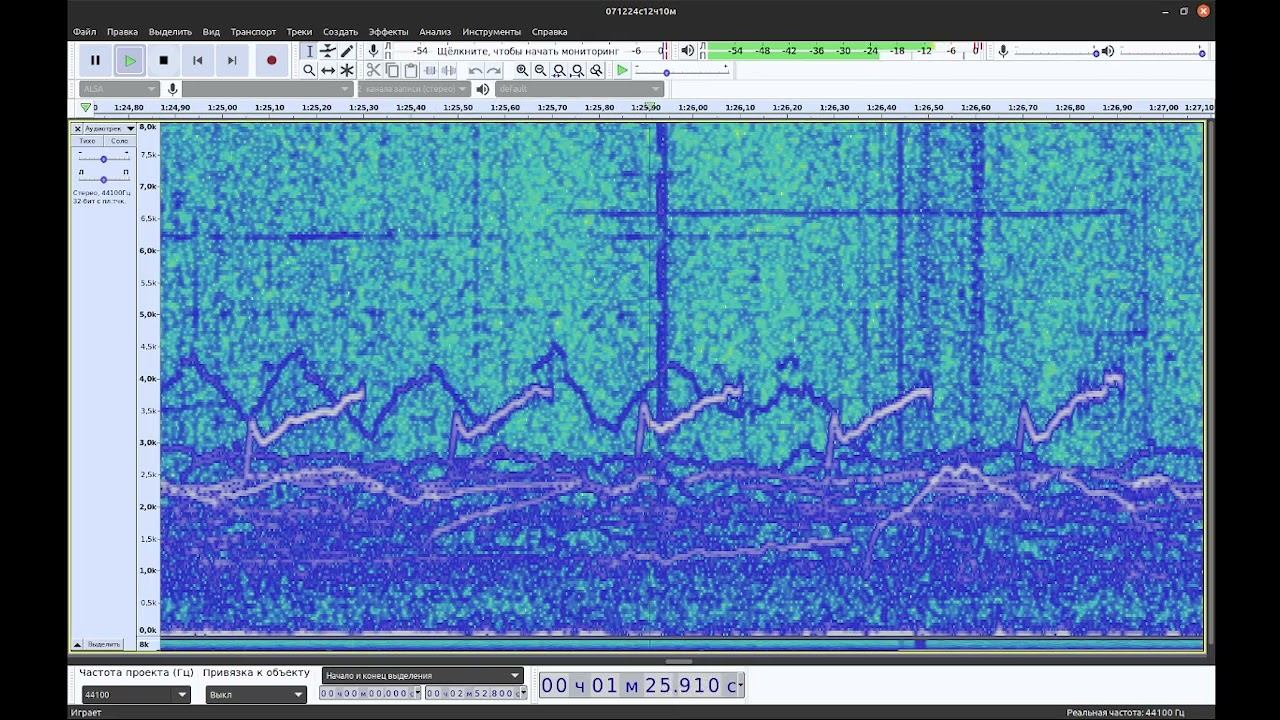This screenshot has width=1280, height=720.
Task: Click the track gain slider
Action: pyautogui.click(x=103, y=159)
